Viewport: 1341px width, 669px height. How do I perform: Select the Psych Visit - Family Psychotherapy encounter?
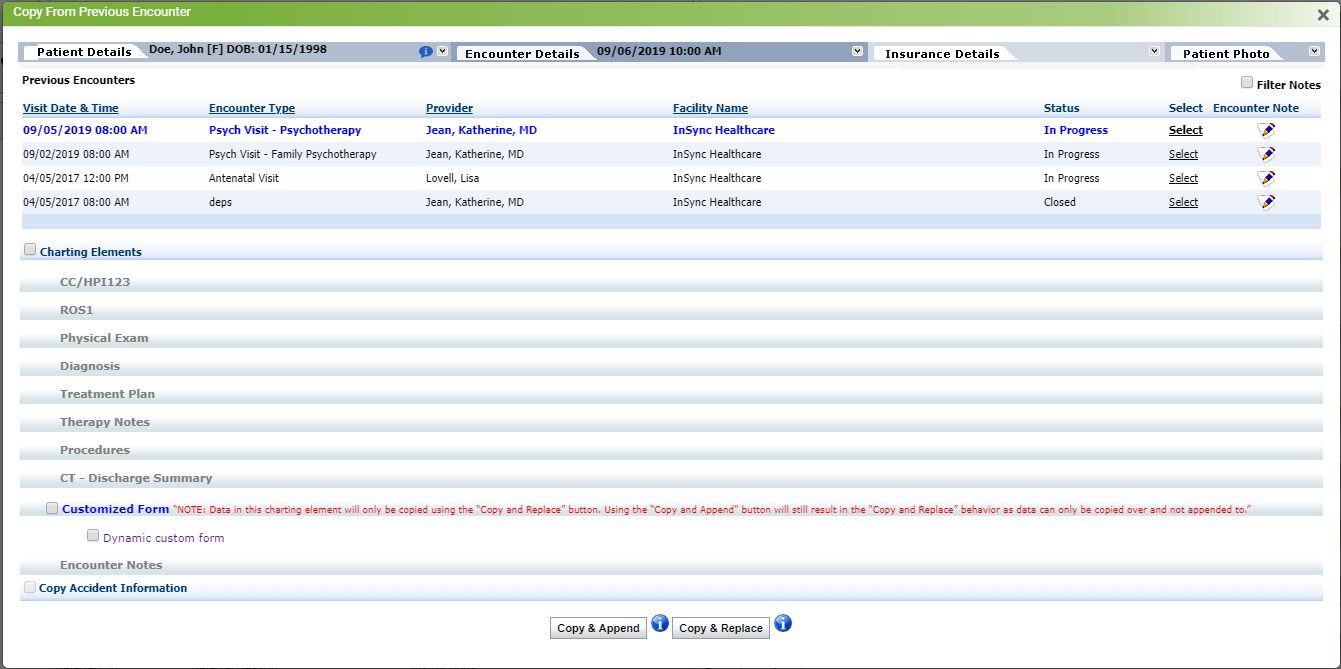1183,154
